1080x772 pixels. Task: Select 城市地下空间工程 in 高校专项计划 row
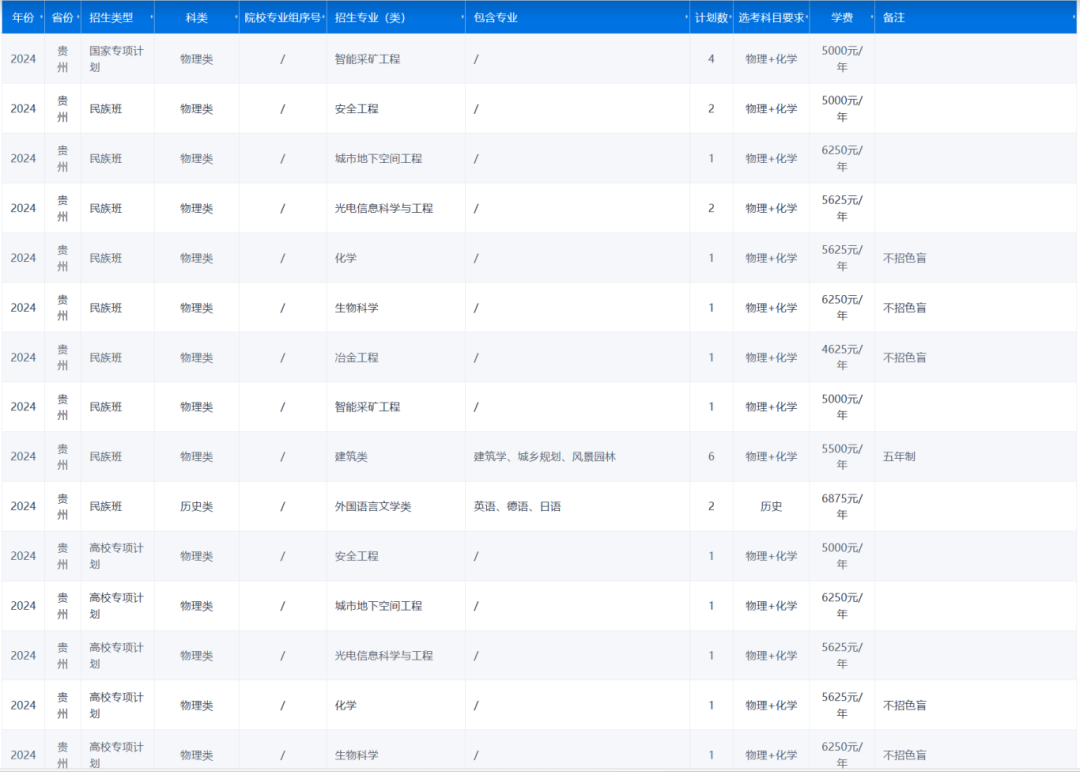tap(378, 606)
